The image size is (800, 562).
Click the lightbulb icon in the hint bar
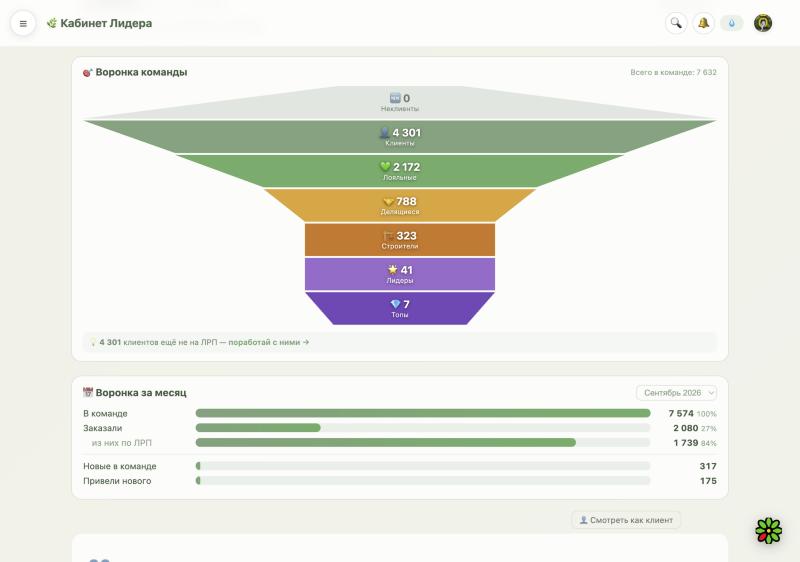(93, 343)
